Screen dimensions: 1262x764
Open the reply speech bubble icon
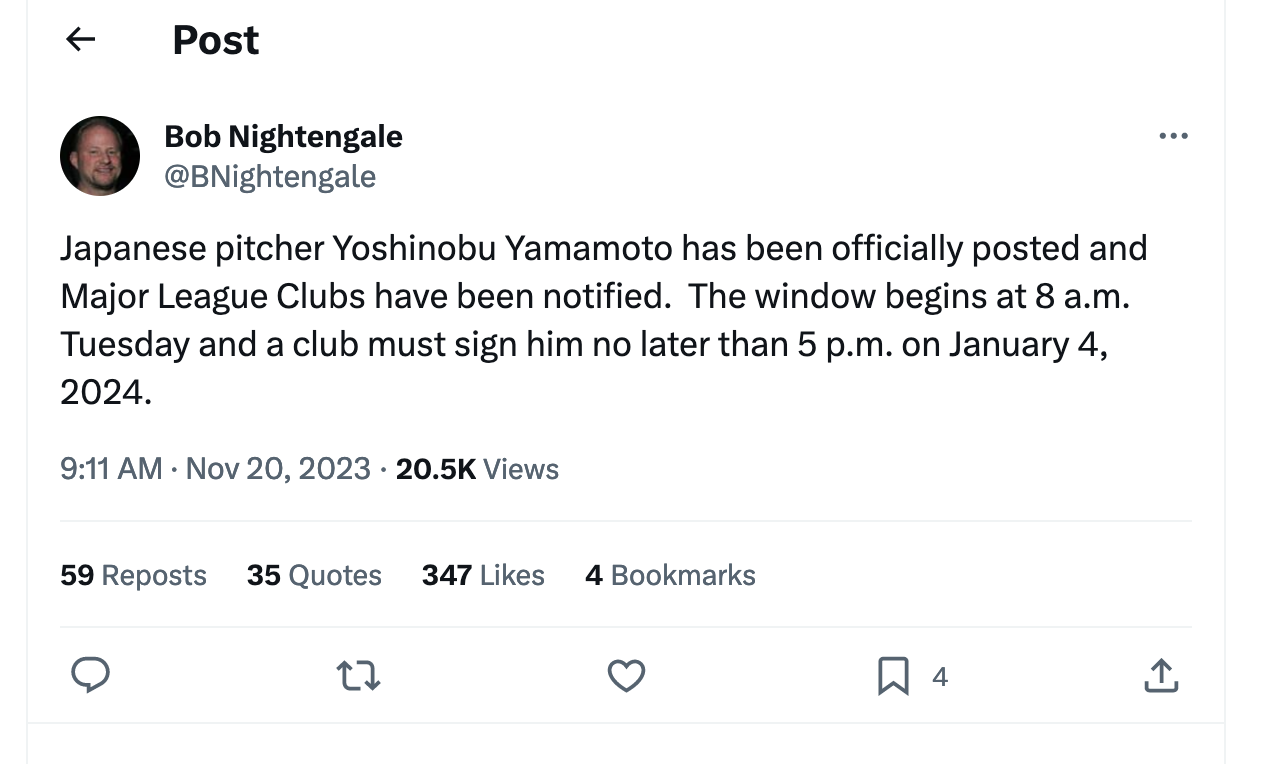tap(91, 676)
